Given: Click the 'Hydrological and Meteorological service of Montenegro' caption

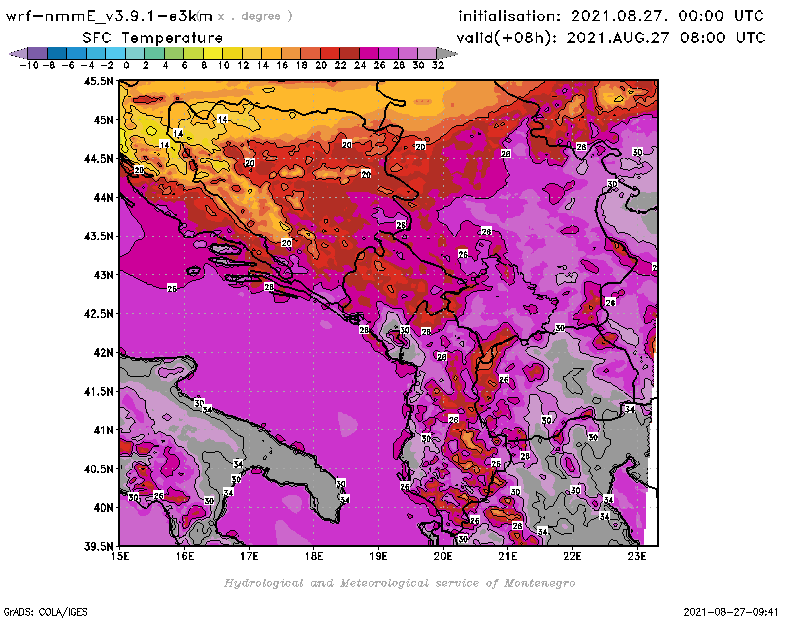Looking at the screenshot, I should point(399,583).
